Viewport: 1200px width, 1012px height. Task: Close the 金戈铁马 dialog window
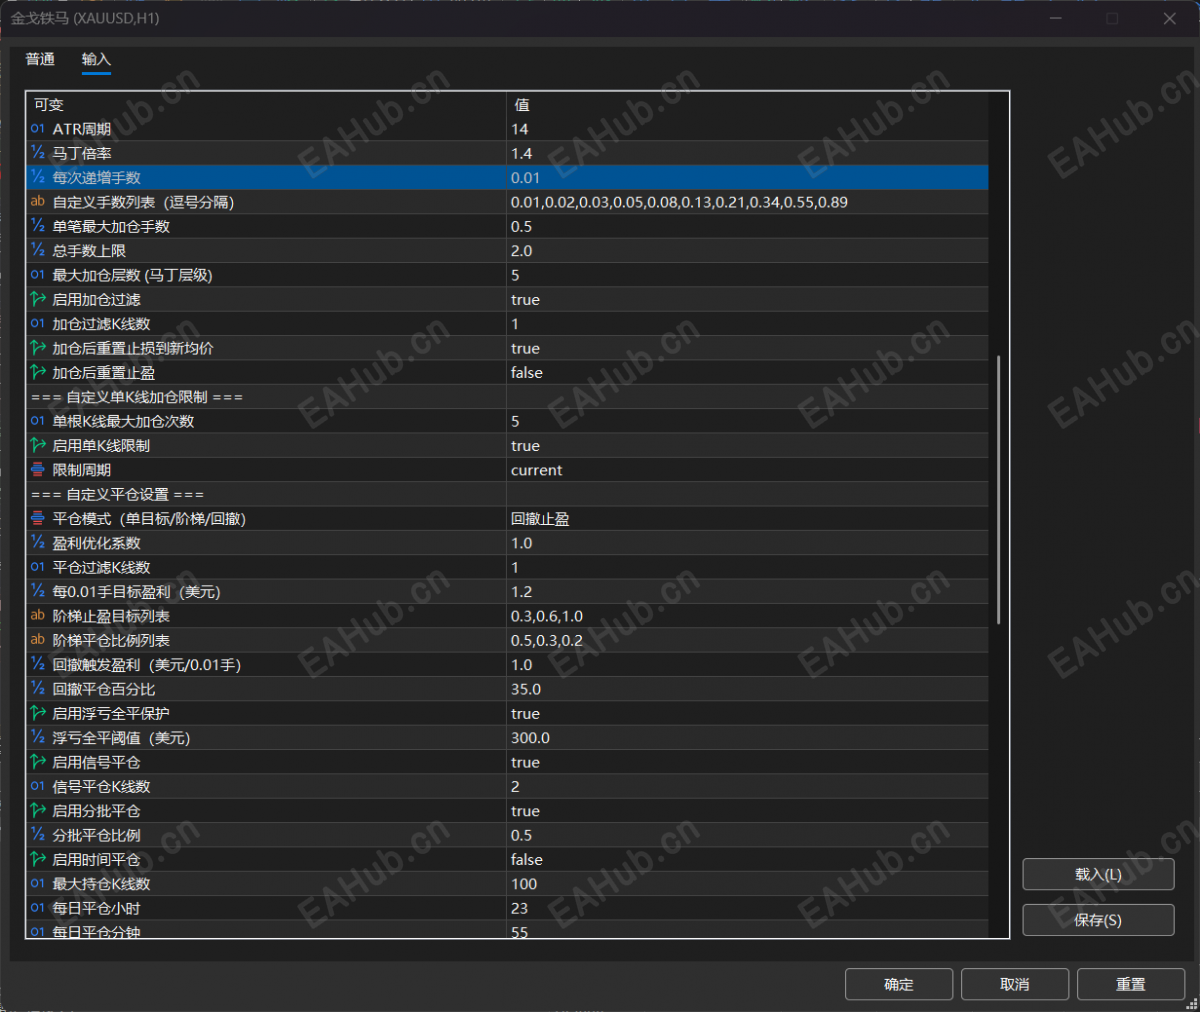click(1170, 19)
